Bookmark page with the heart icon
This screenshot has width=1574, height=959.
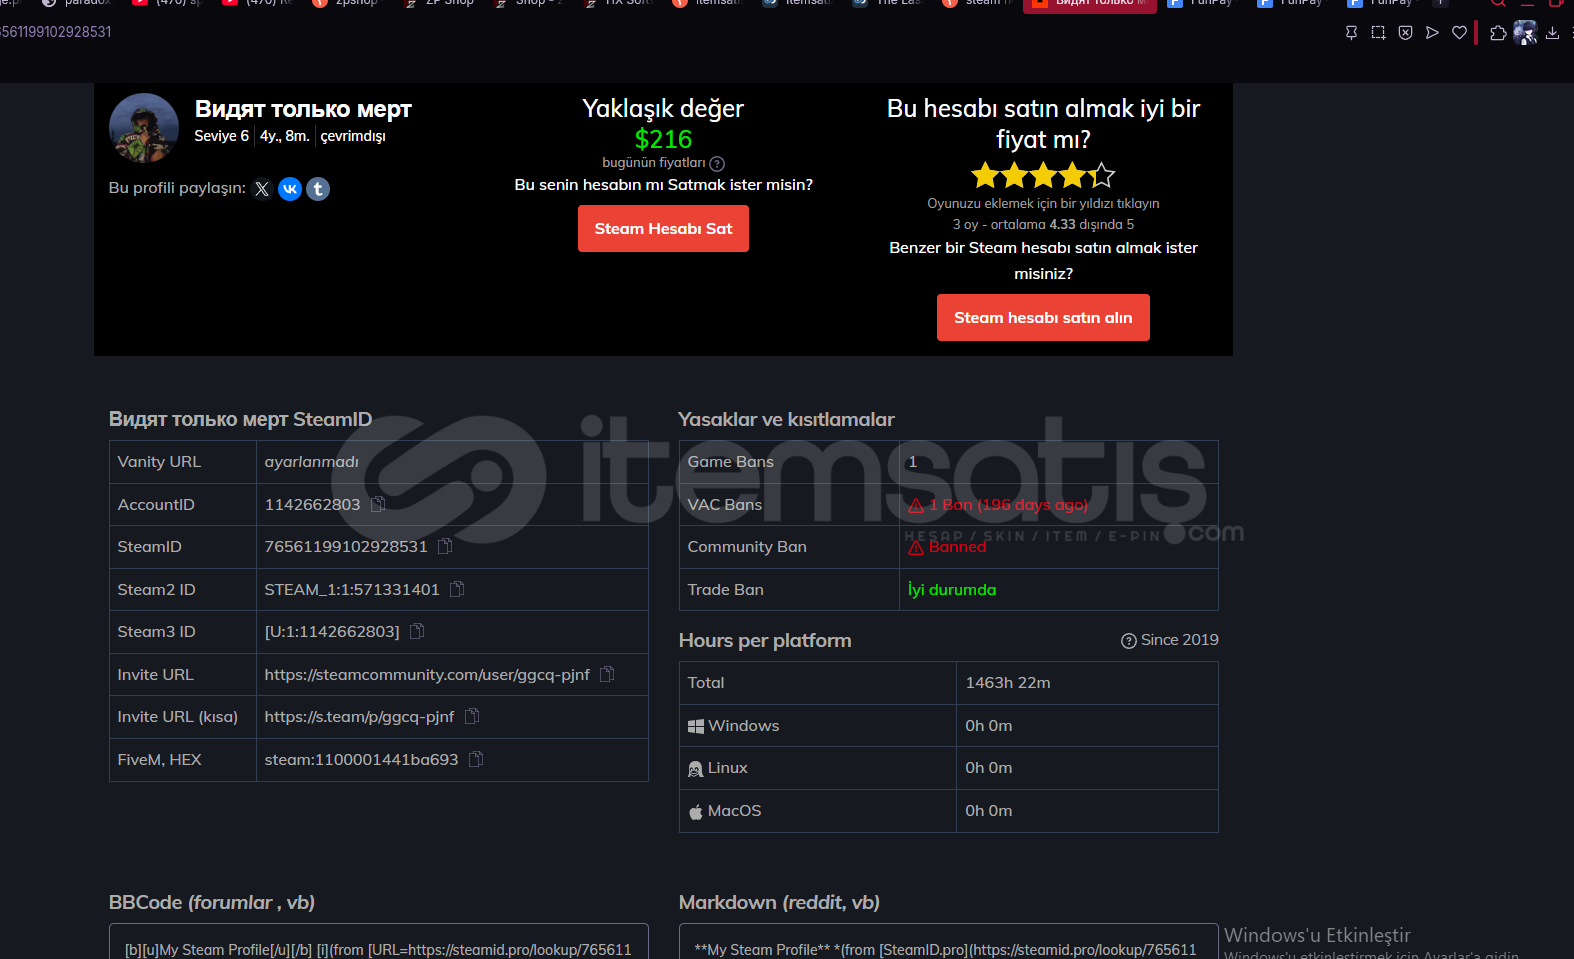pyautogui.click(x=1459, y=33)
